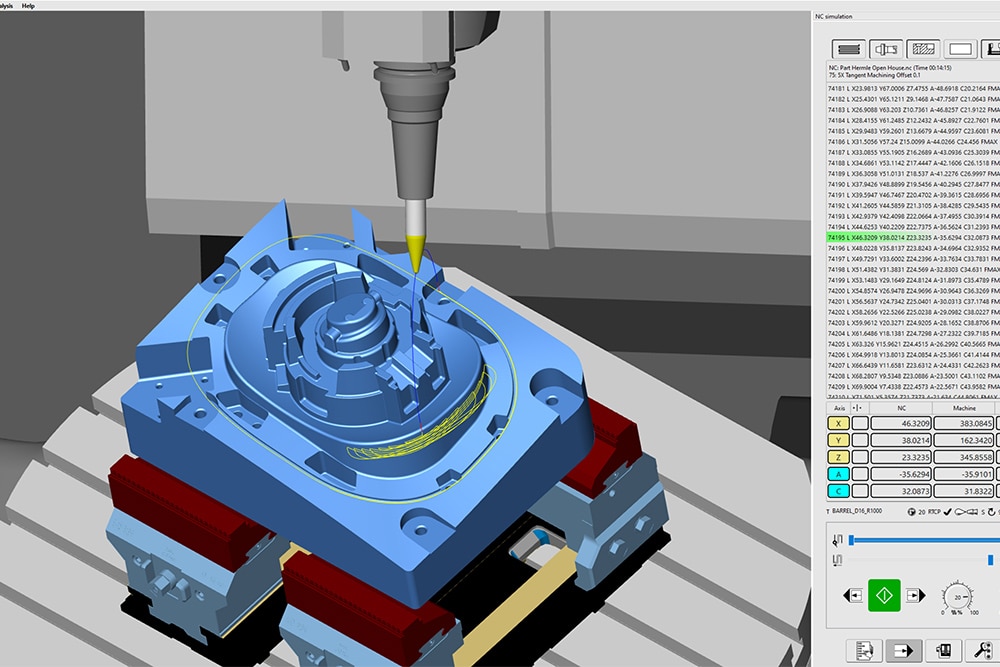Click the Machine column header
Viewport: 1000px width, 667px height.
click(964, 408)
